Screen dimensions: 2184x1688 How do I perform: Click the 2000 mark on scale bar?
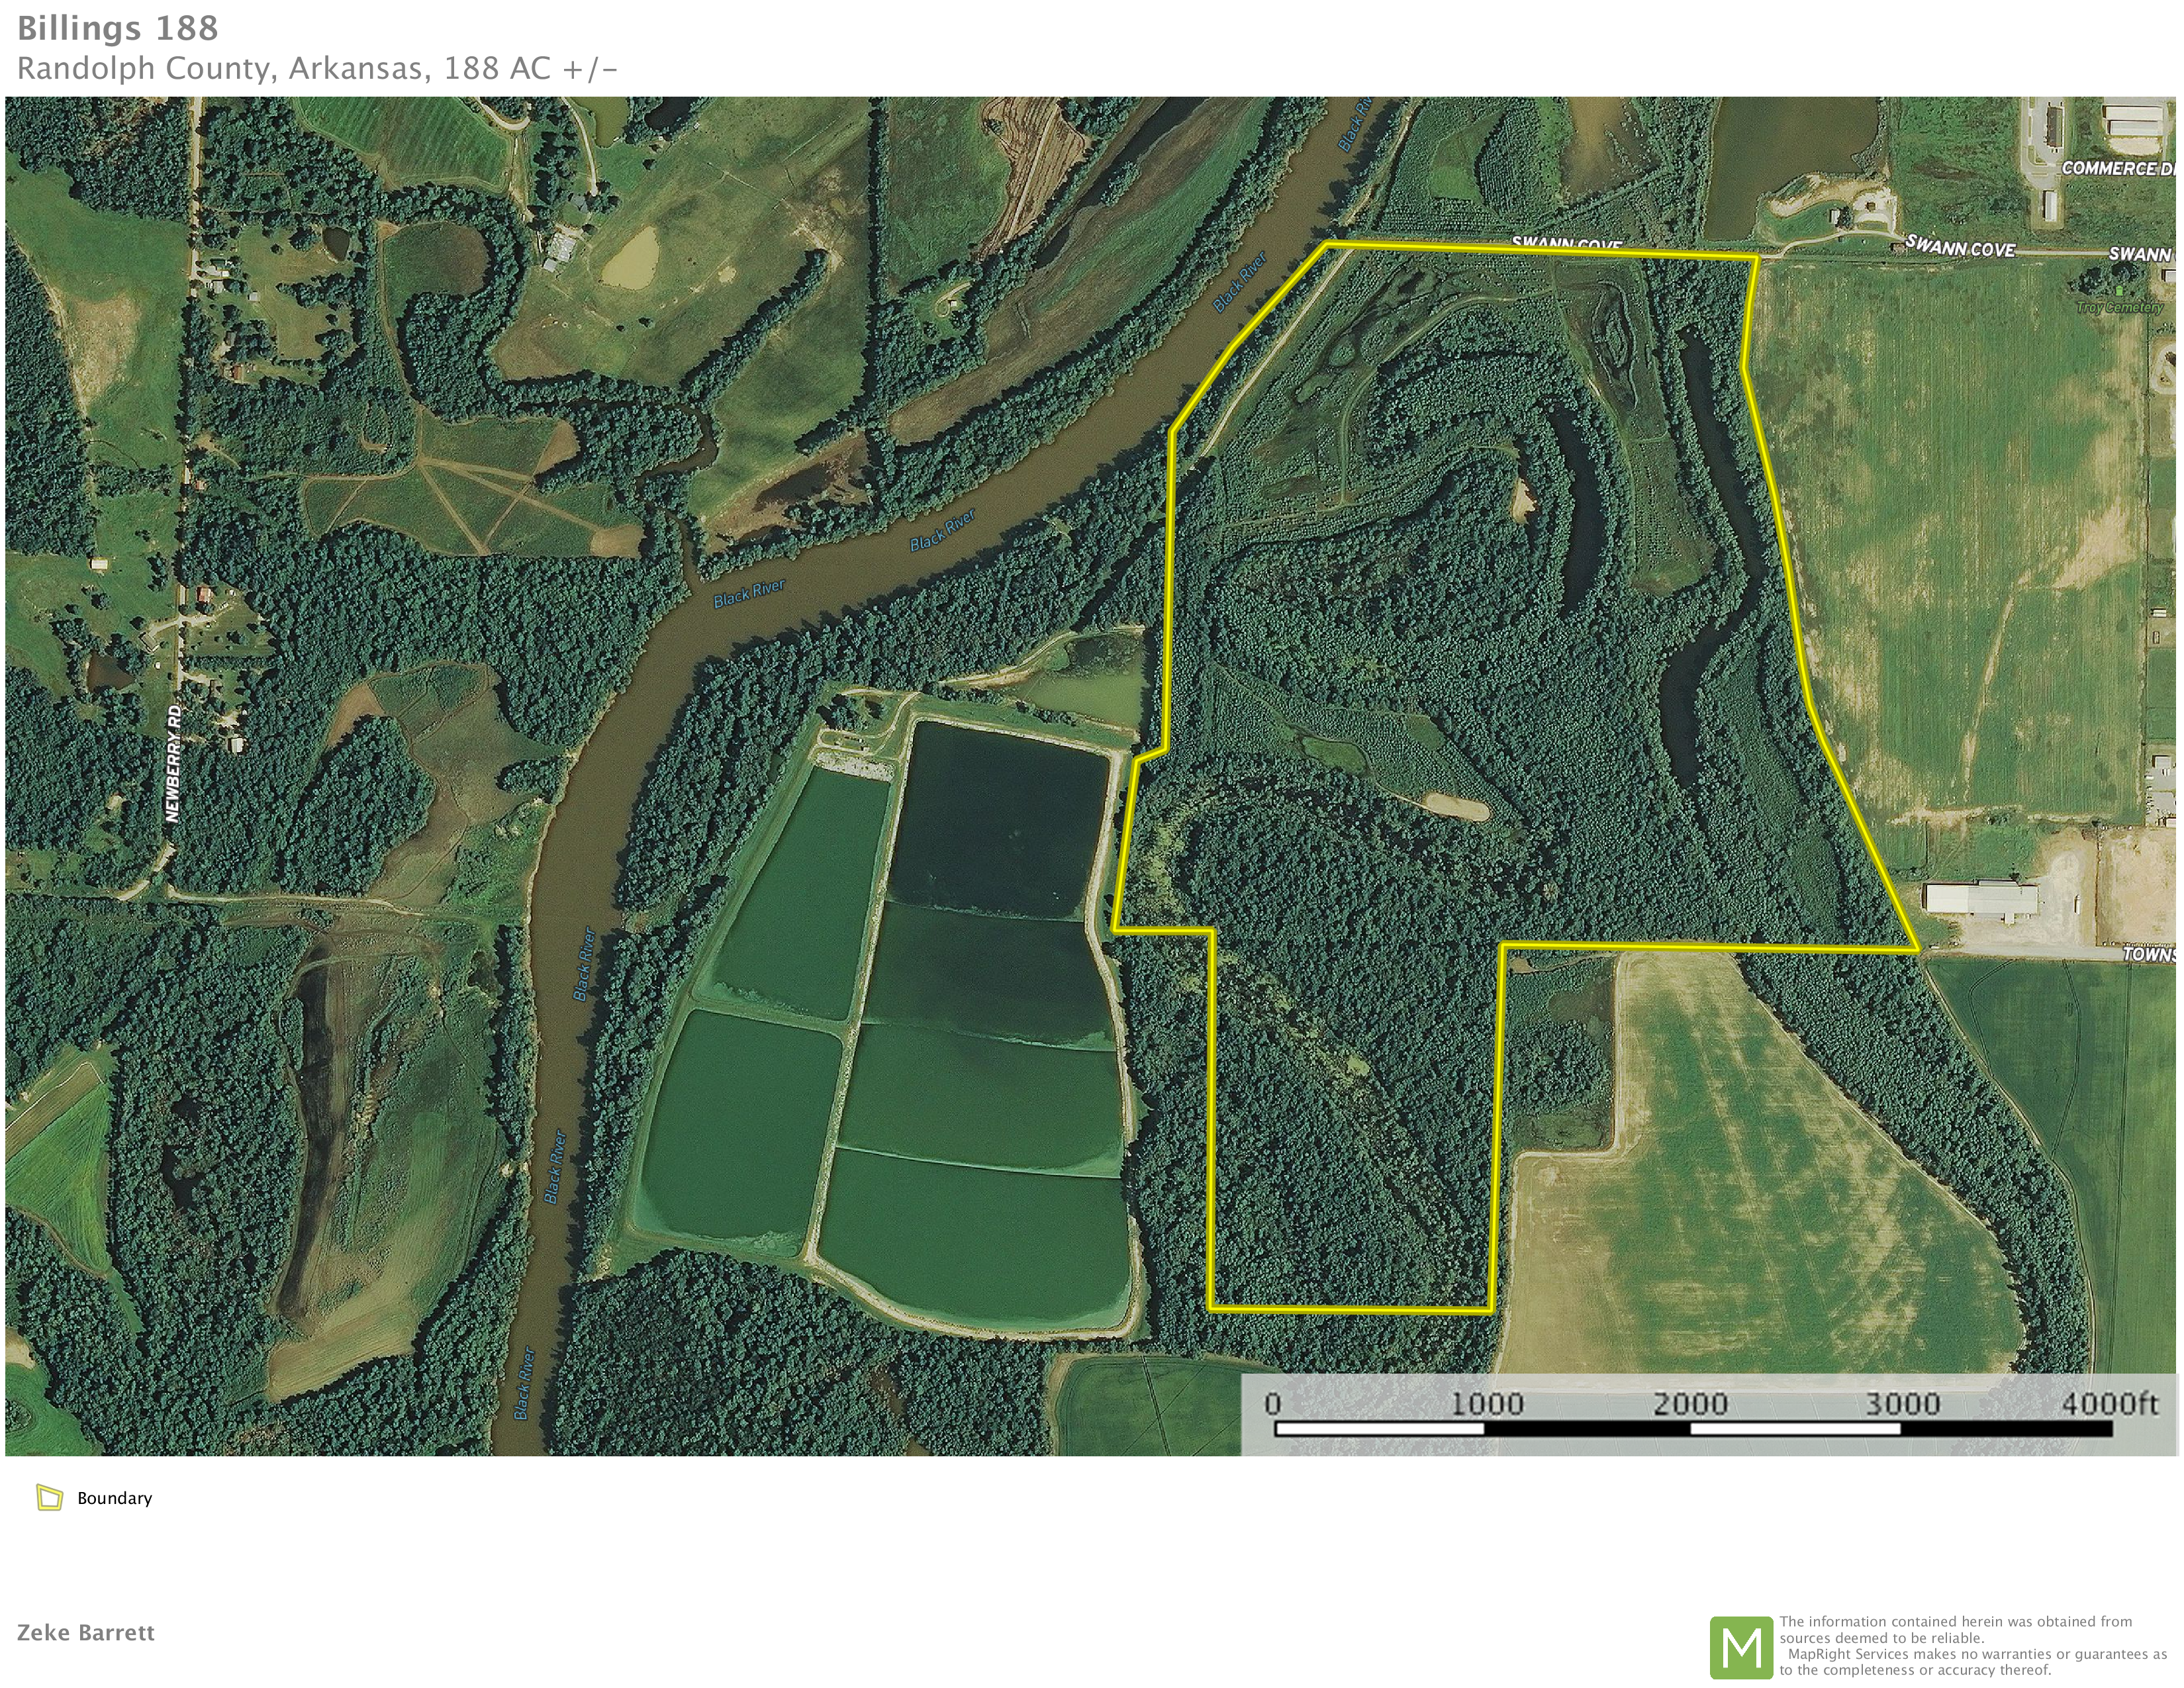[x=1690, y=1404]
